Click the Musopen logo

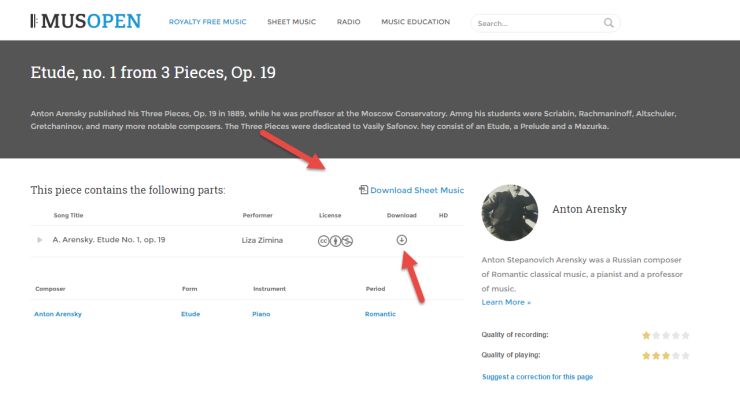85,21
